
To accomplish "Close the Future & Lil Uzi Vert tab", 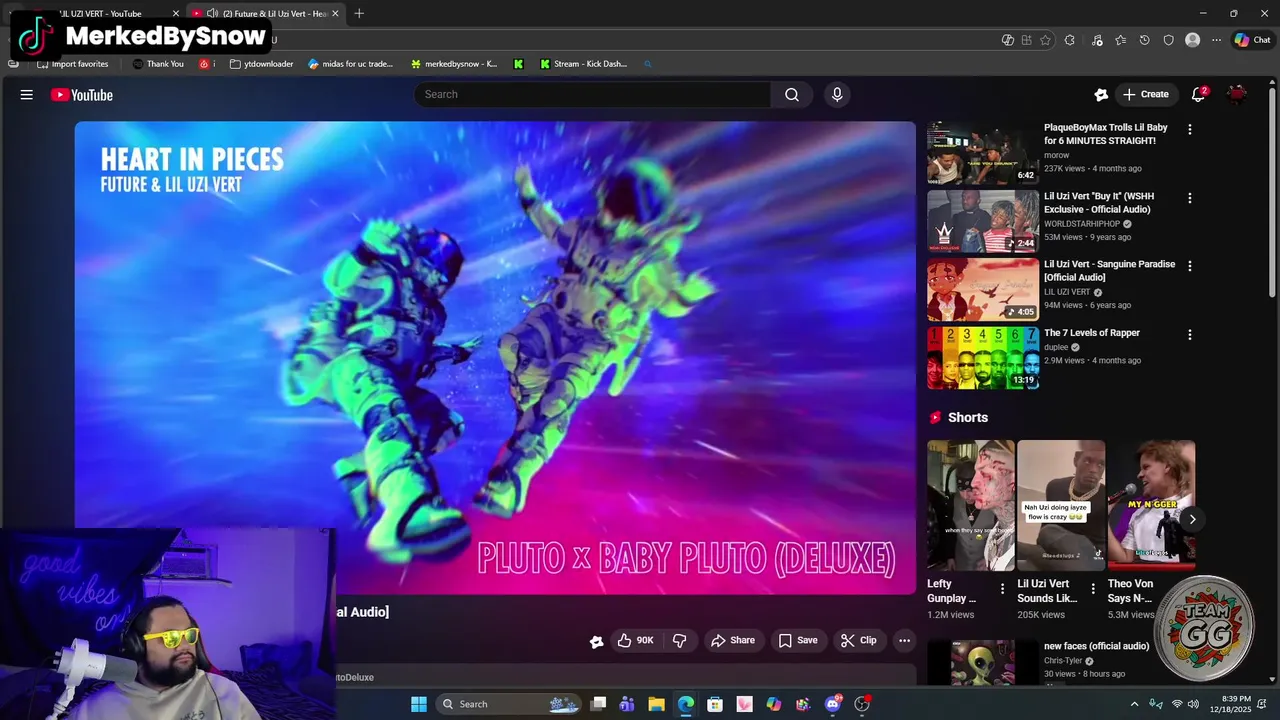I will [x=335, y=13].
